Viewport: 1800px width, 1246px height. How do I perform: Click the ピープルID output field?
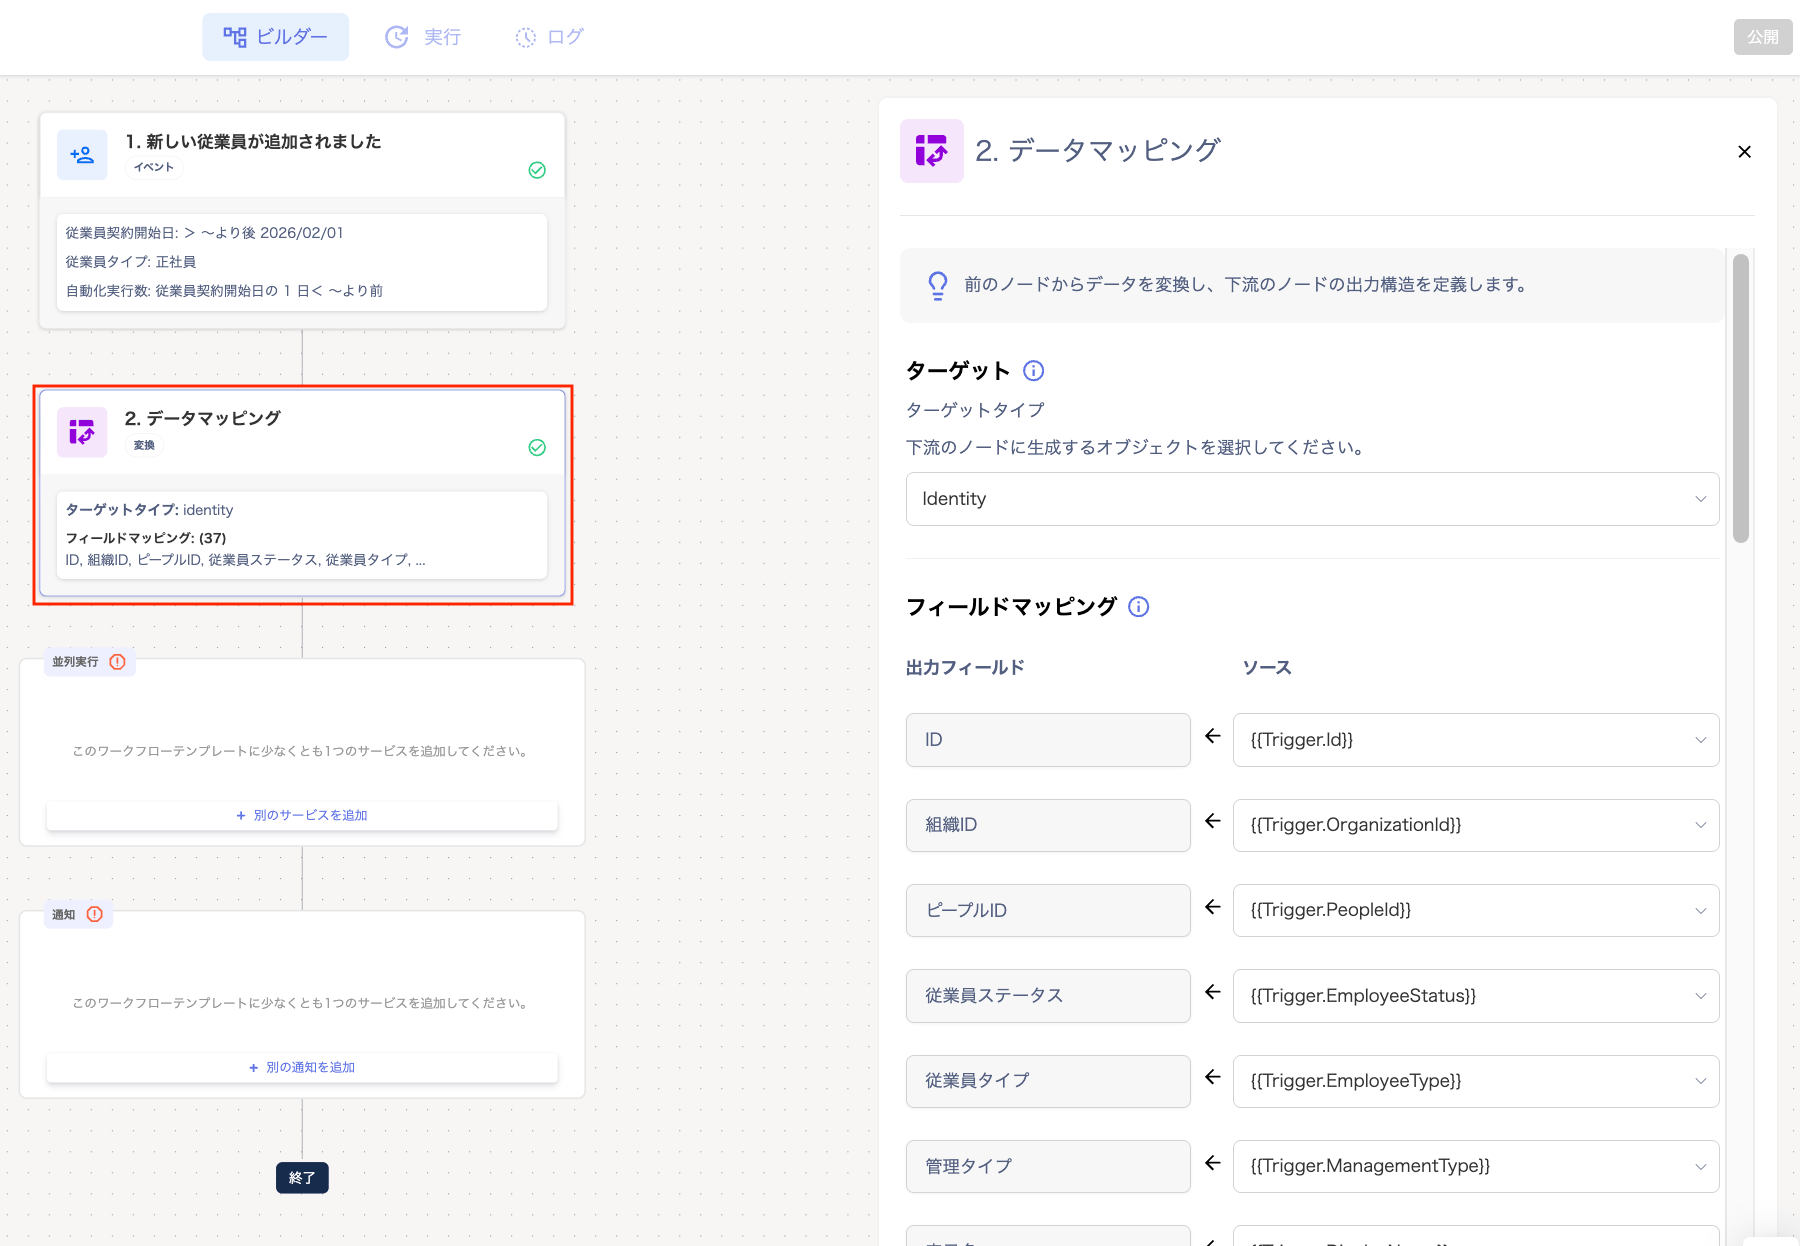tap(1048, 910)
